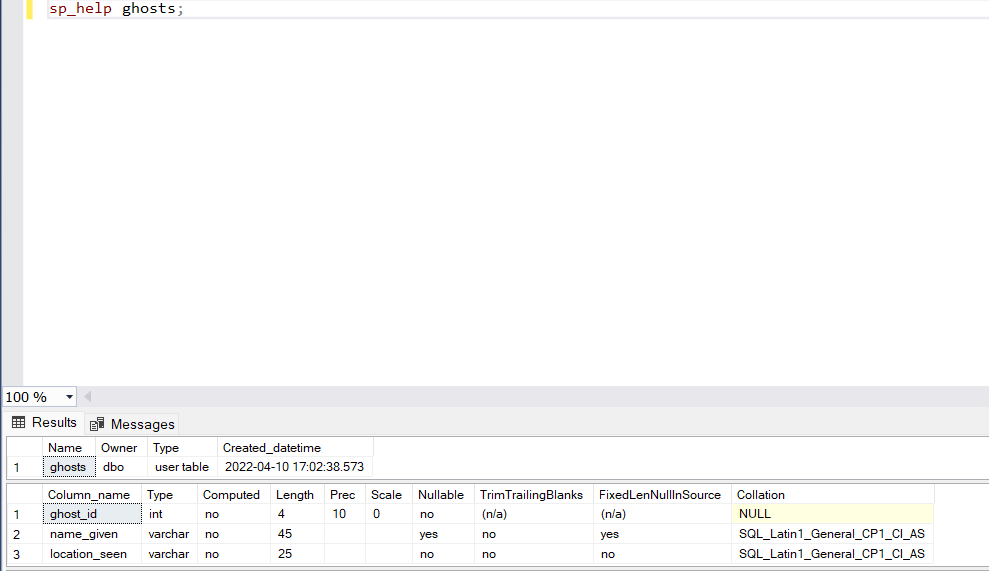Select the varchar type cell for location_seen
The height and width of the screenshot is (571, 989).
pos(170,554)
